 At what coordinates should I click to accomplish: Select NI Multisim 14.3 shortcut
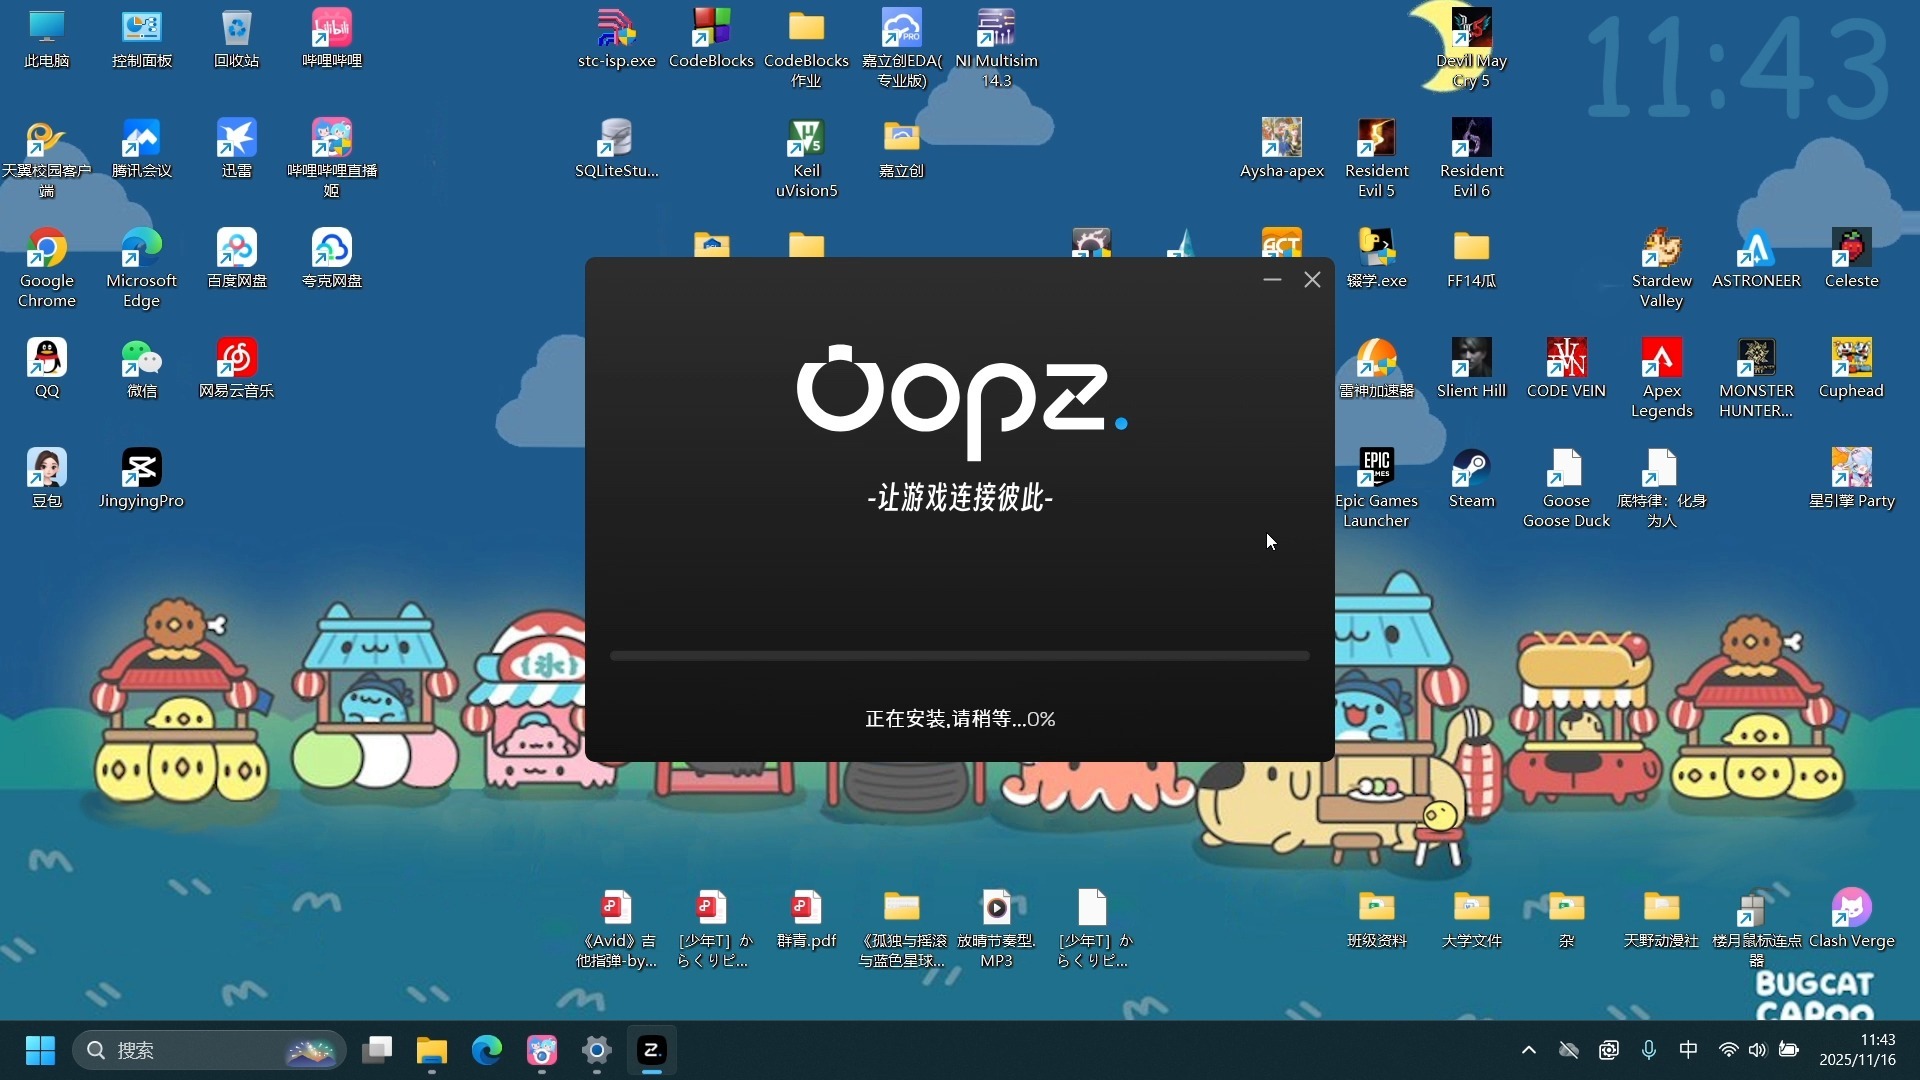(997, 49)
